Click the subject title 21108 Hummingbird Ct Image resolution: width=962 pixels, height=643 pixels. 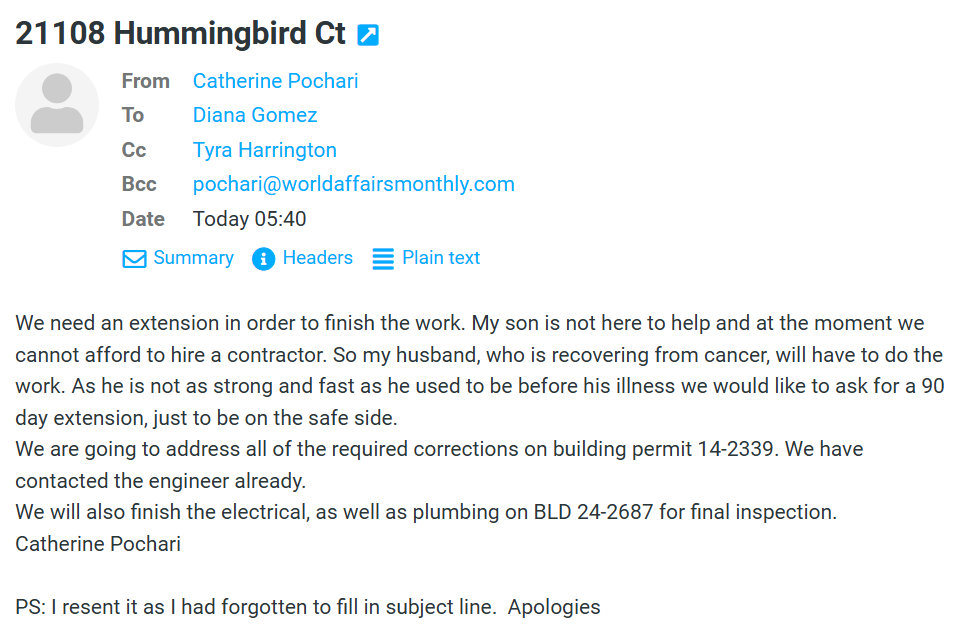[180, 34]
